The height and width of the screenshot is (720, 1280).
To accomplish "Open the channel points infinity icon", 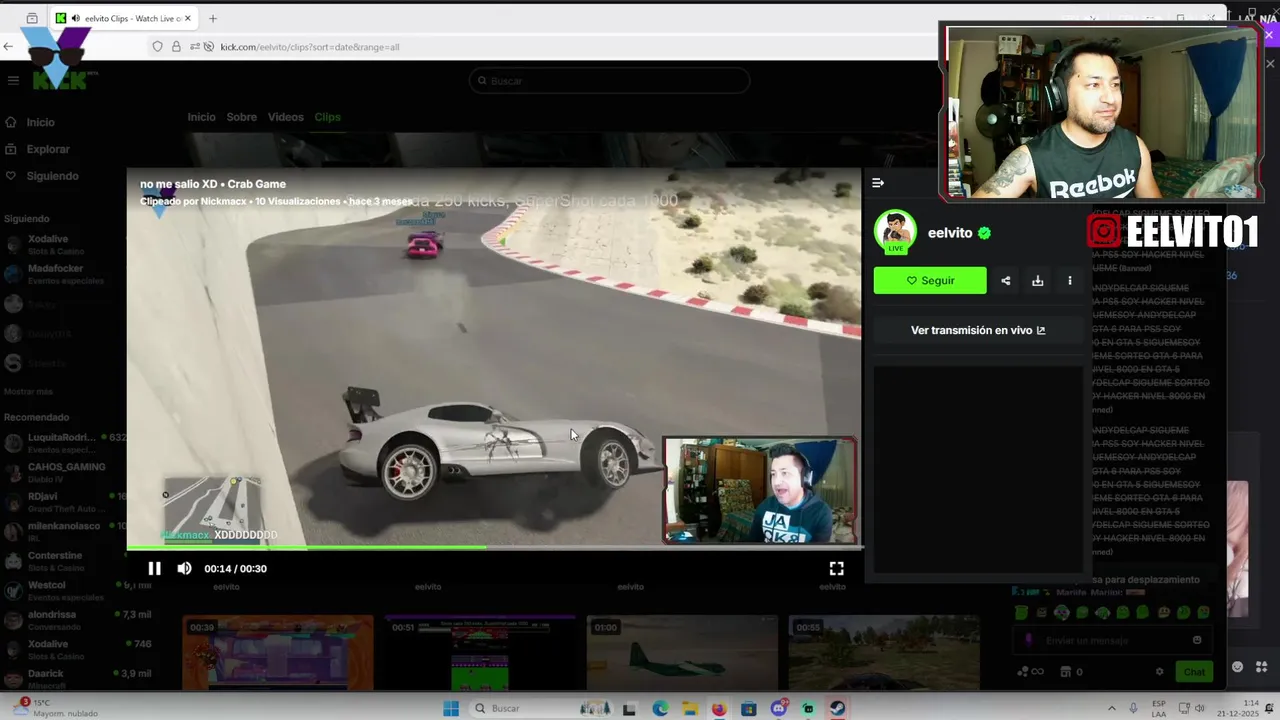I will coord(1030,672).
